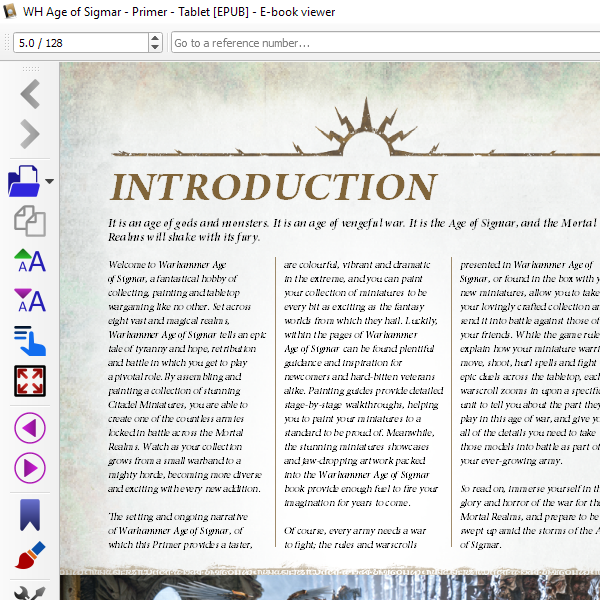Click the artwork image at the page bottom
Screen dimensions: 600x600
click(x=330, y=587)
